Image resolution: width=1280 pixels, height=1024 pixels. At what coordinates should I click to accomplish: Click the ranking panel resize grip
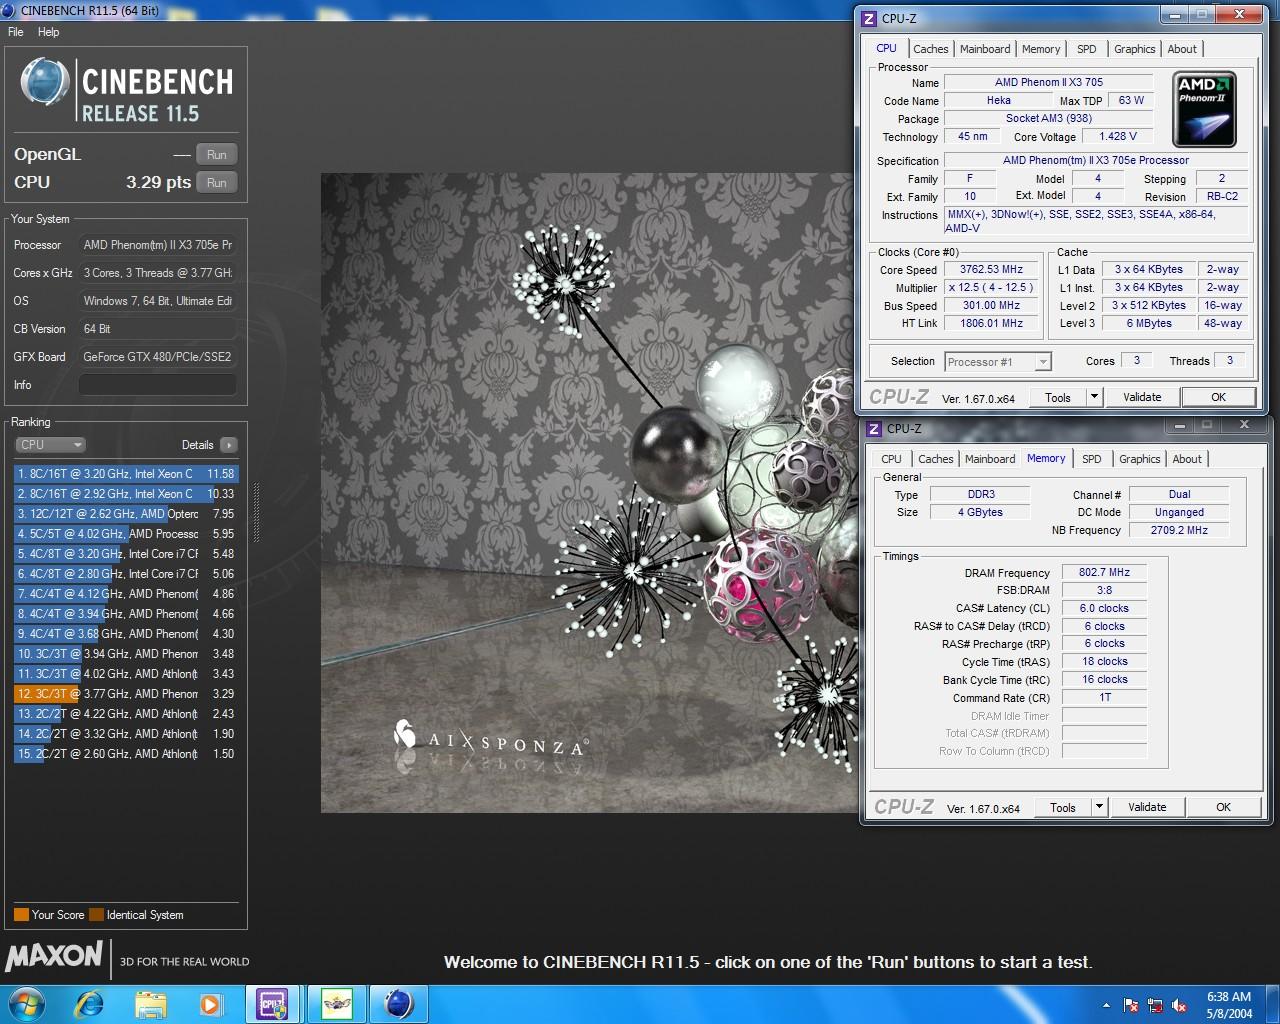click(257, 513)
